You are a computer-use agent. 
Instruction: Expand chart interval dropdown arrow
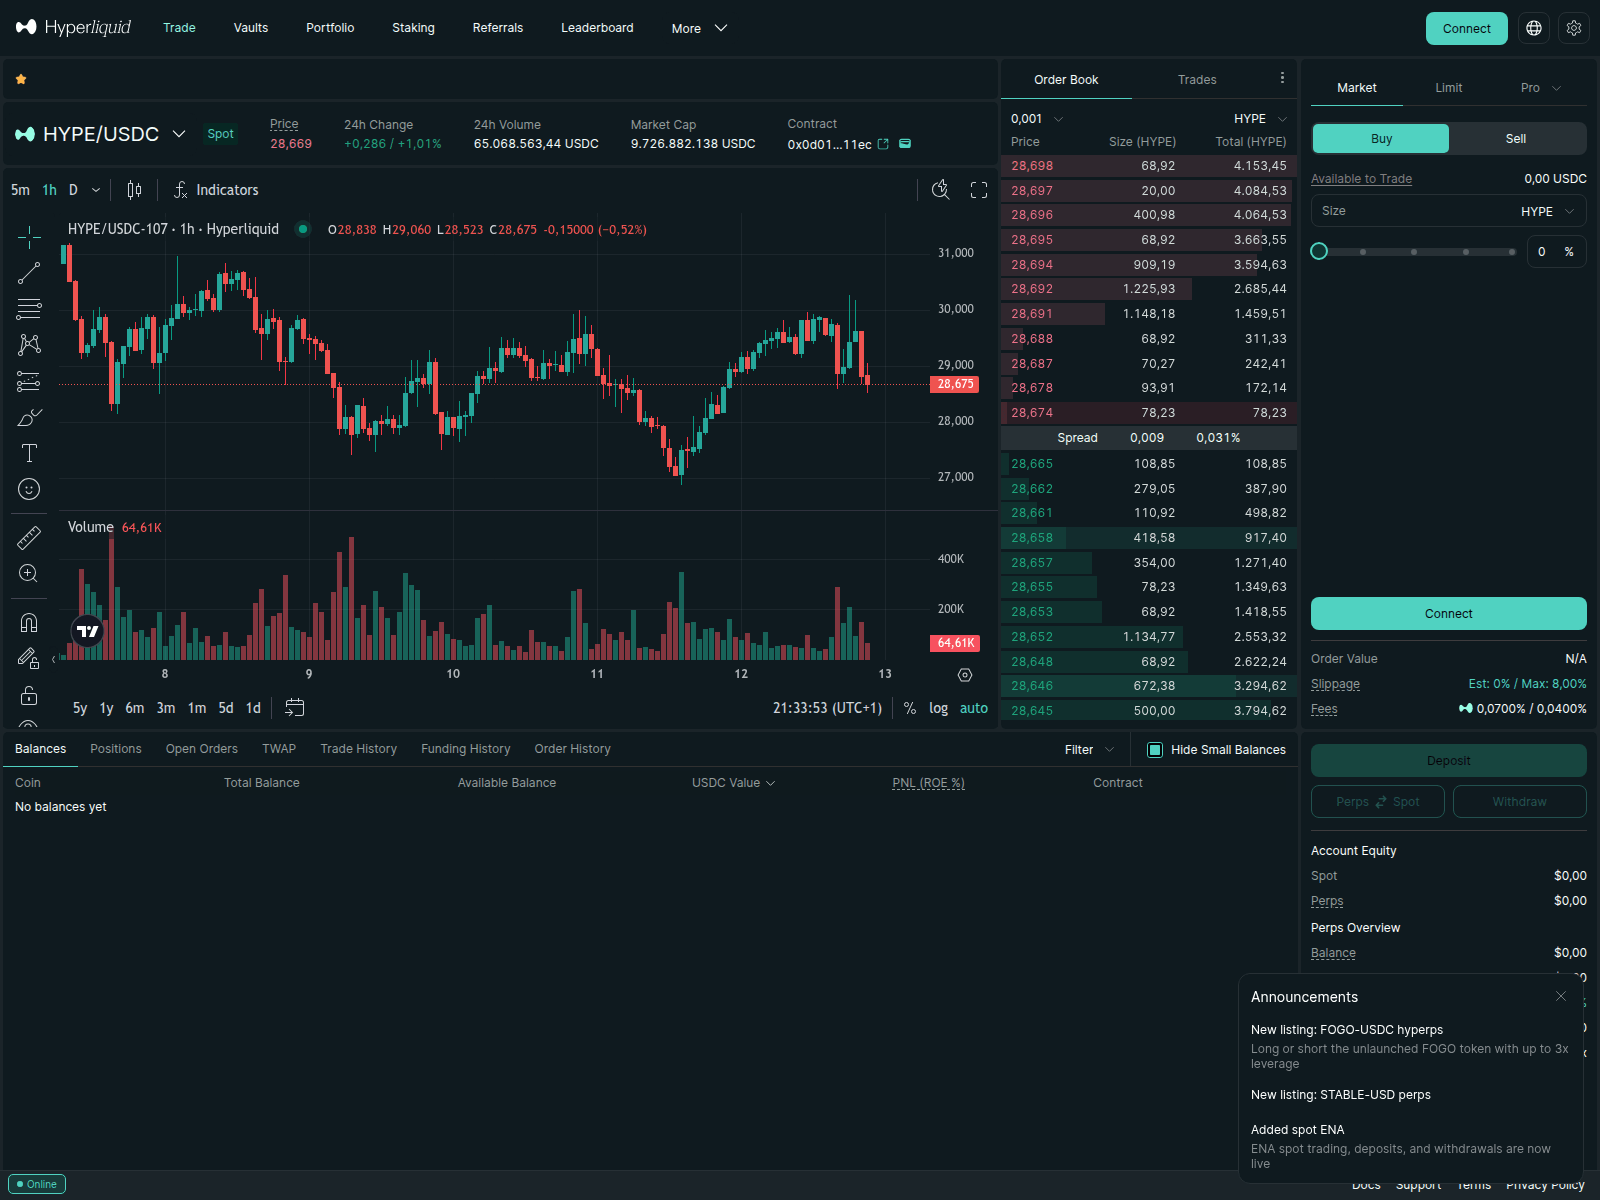96,190
